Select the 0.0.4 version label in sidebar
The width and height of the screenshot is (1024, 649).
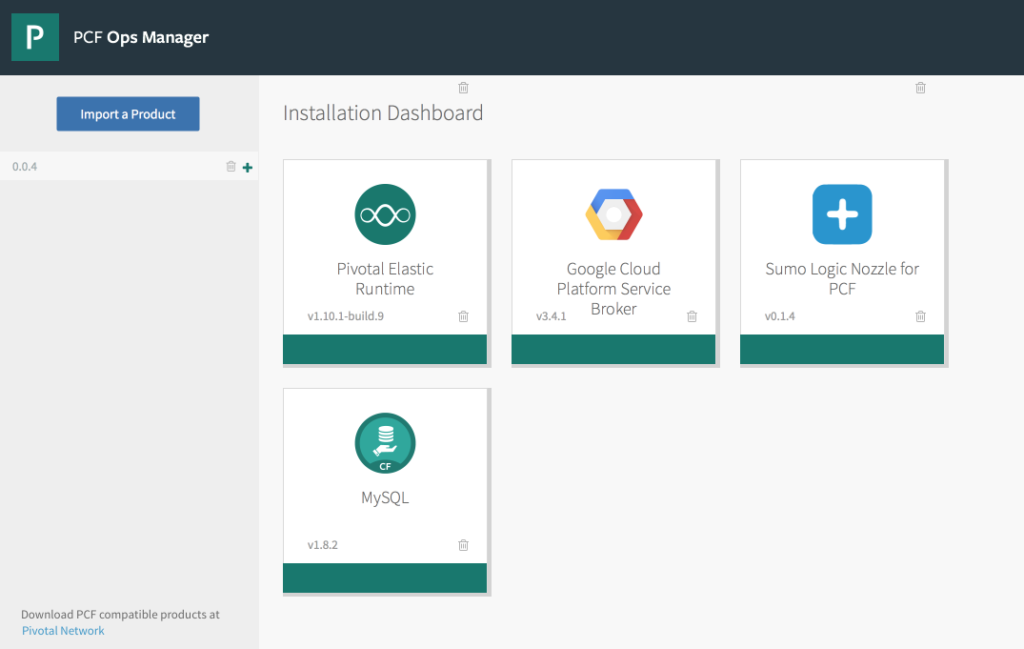coord(25,166)
